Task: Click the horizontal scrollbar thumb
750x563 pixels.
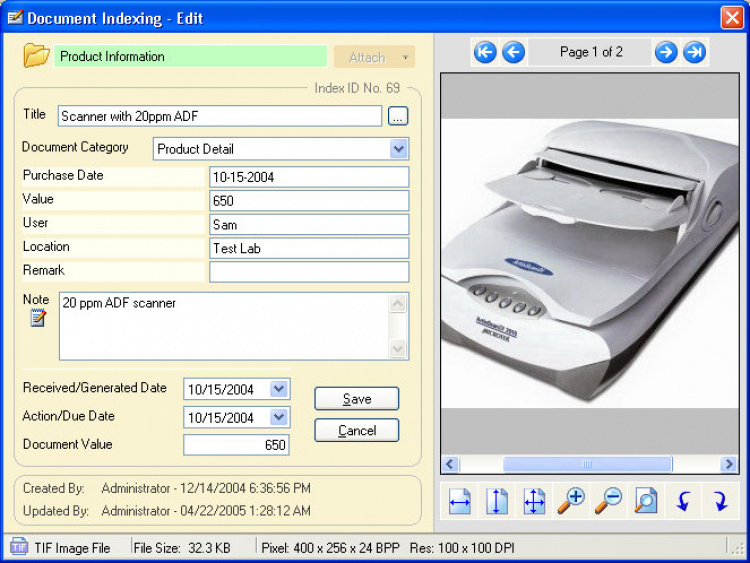Action: tap(588, 464)
